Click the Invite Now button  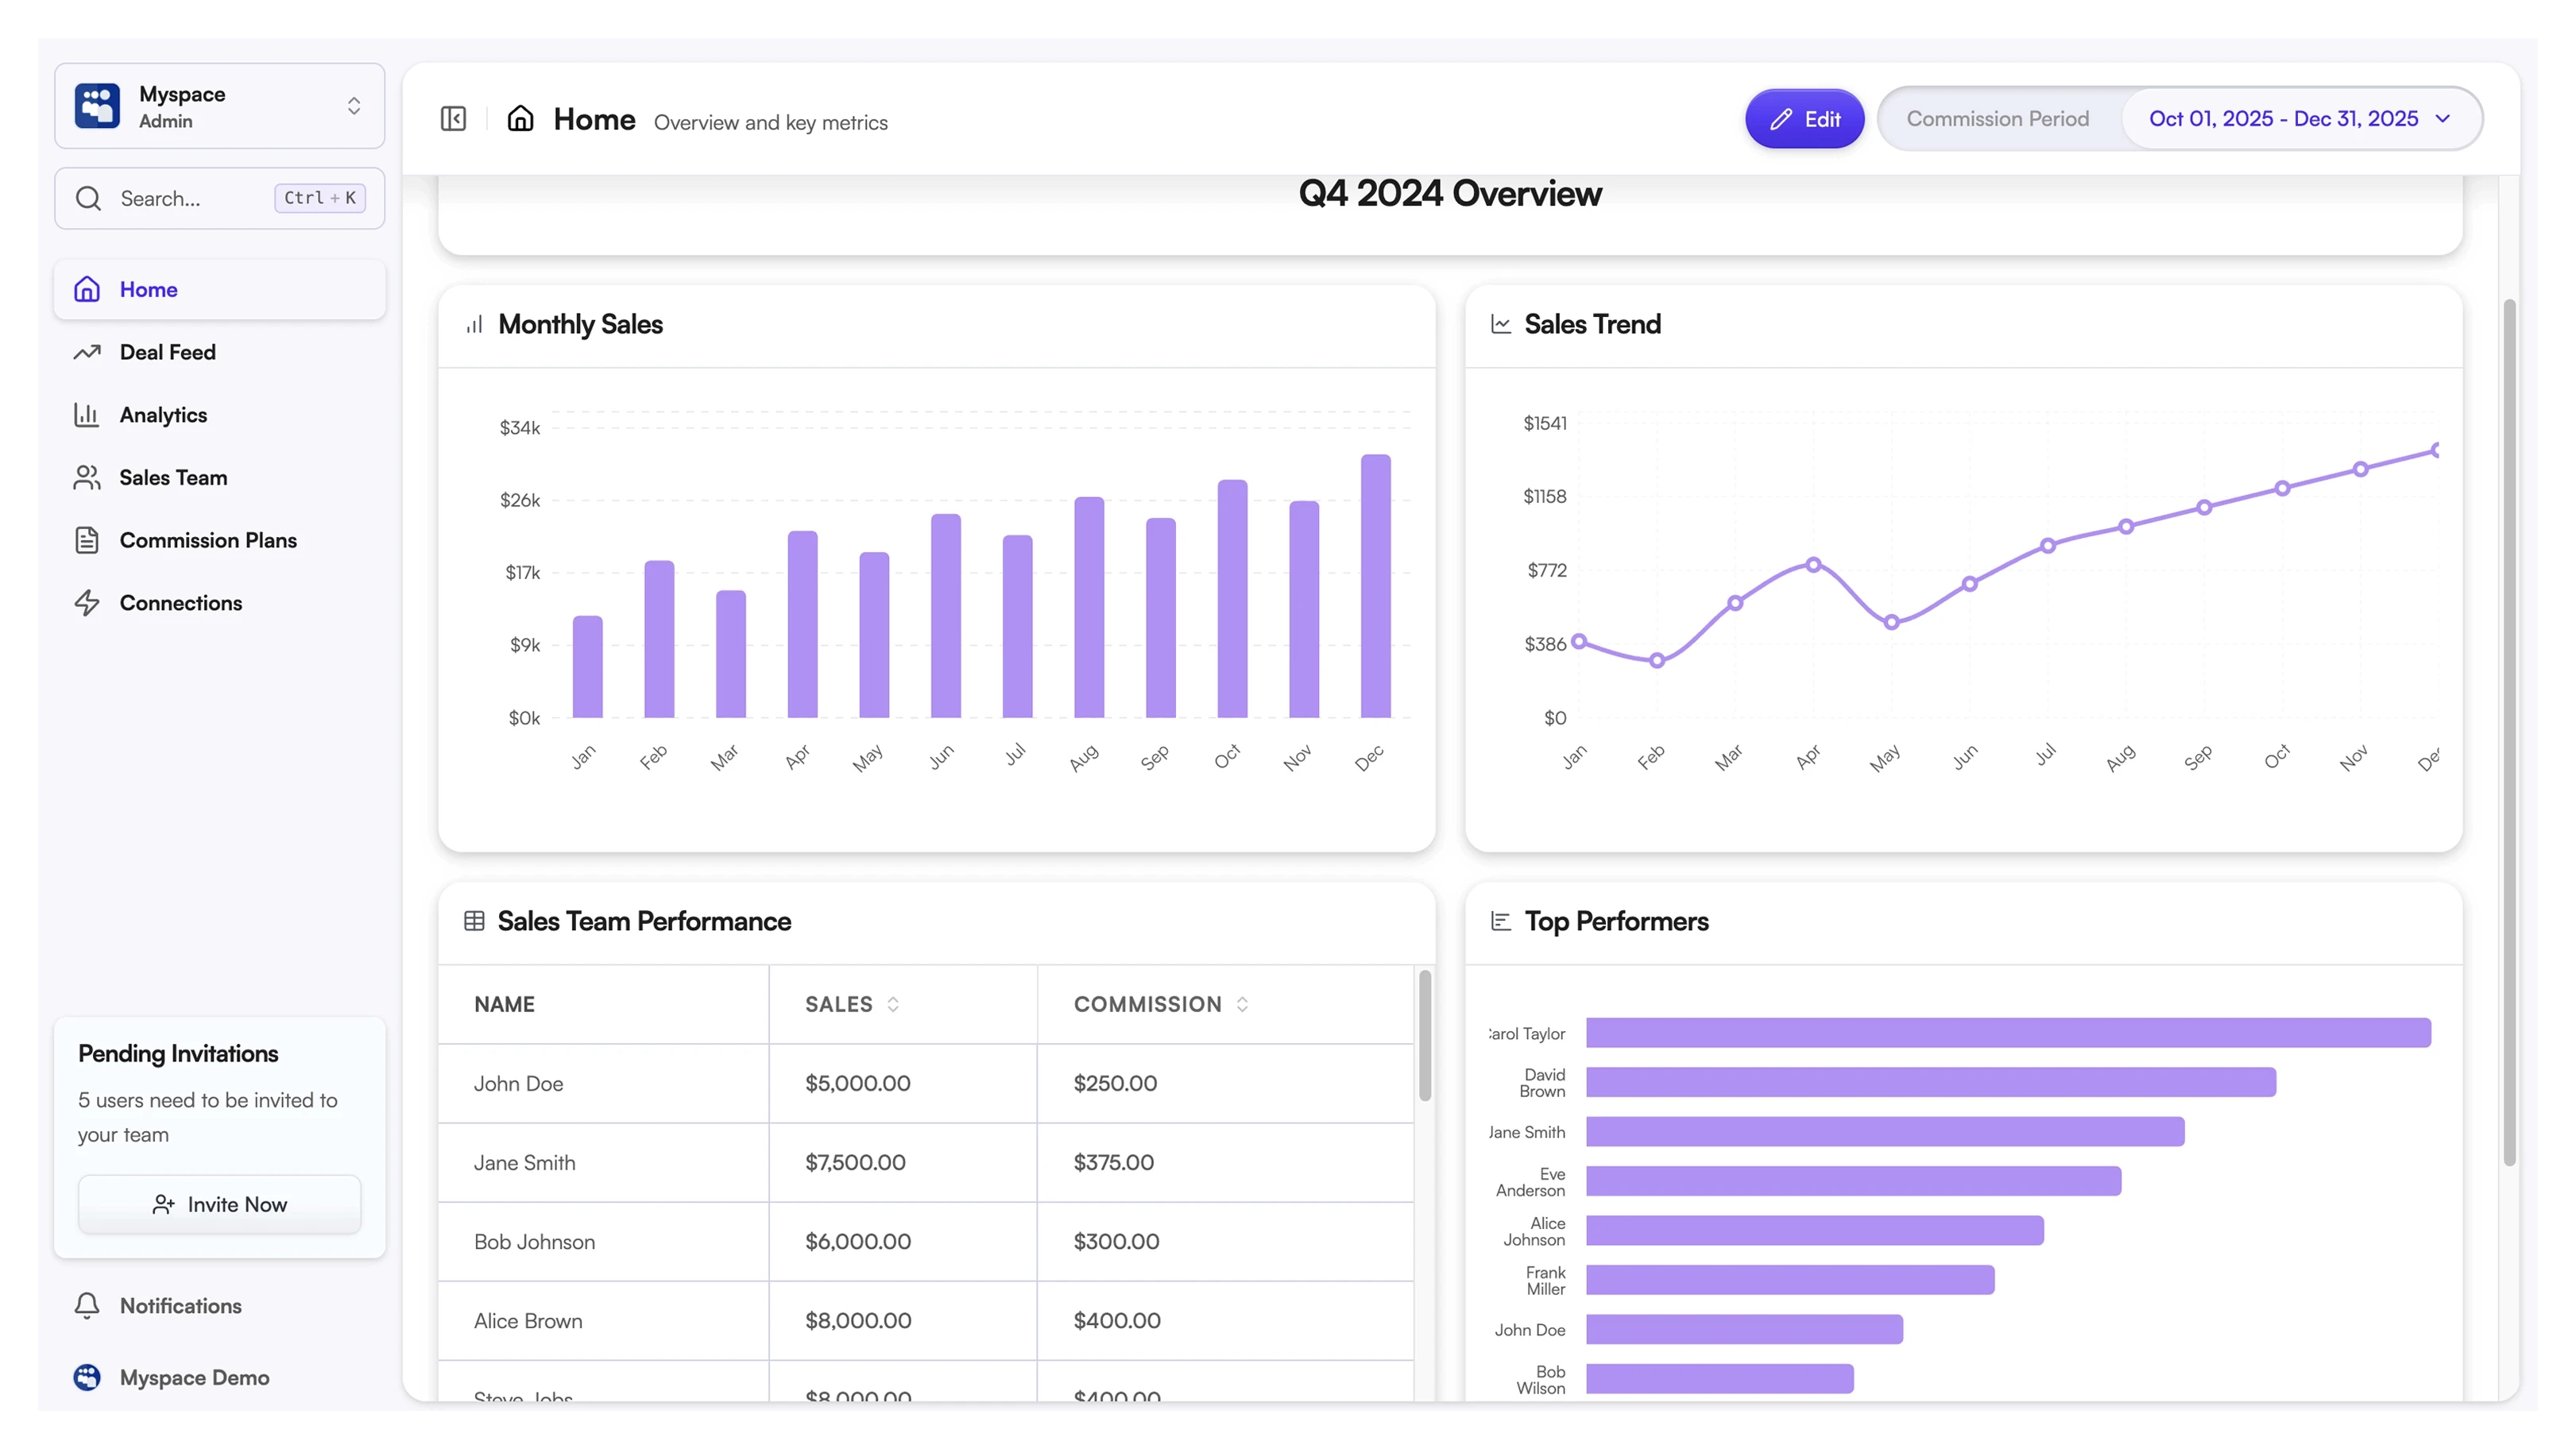tap(219, 1204)
